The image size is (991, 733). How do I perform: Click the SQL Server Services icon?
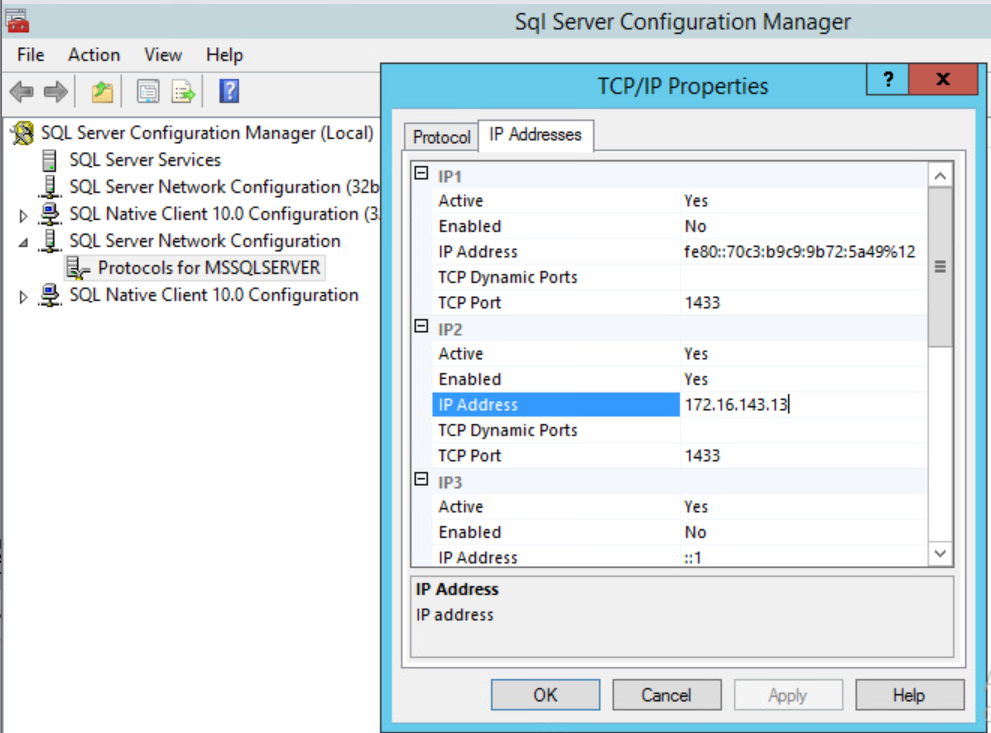(x=49, y=160)
